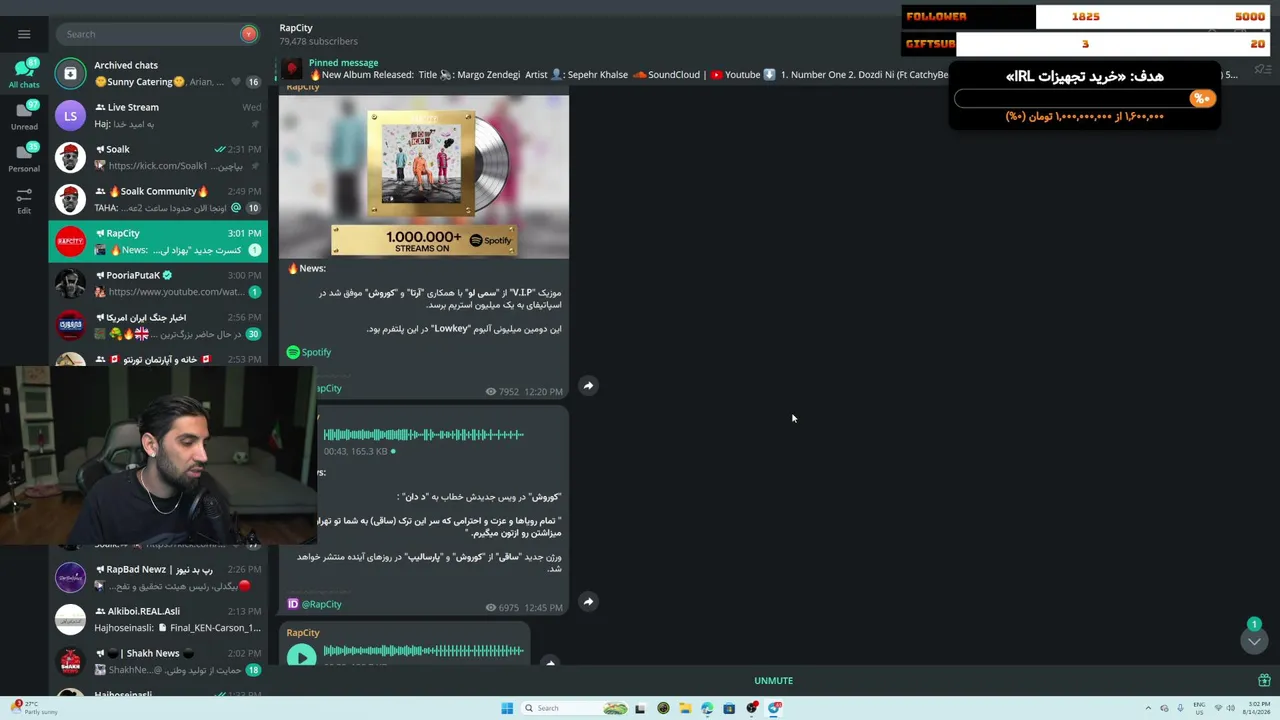Open Microsoft Store from the taskbar

(729, 708)
